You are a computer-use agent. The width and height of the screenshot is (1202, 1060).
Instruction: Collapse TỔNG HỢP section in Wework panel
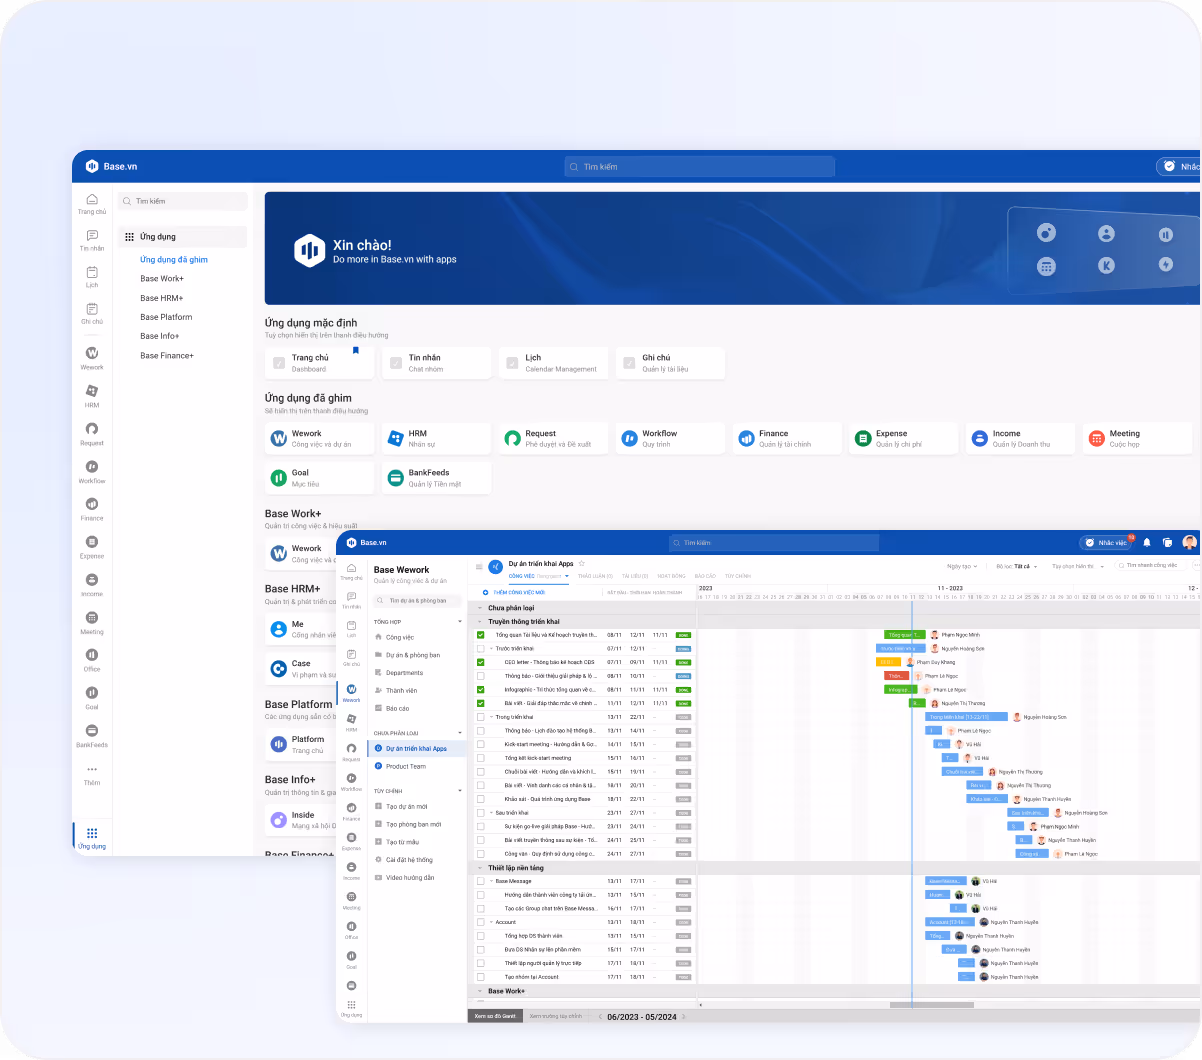[x=460, y=622]
